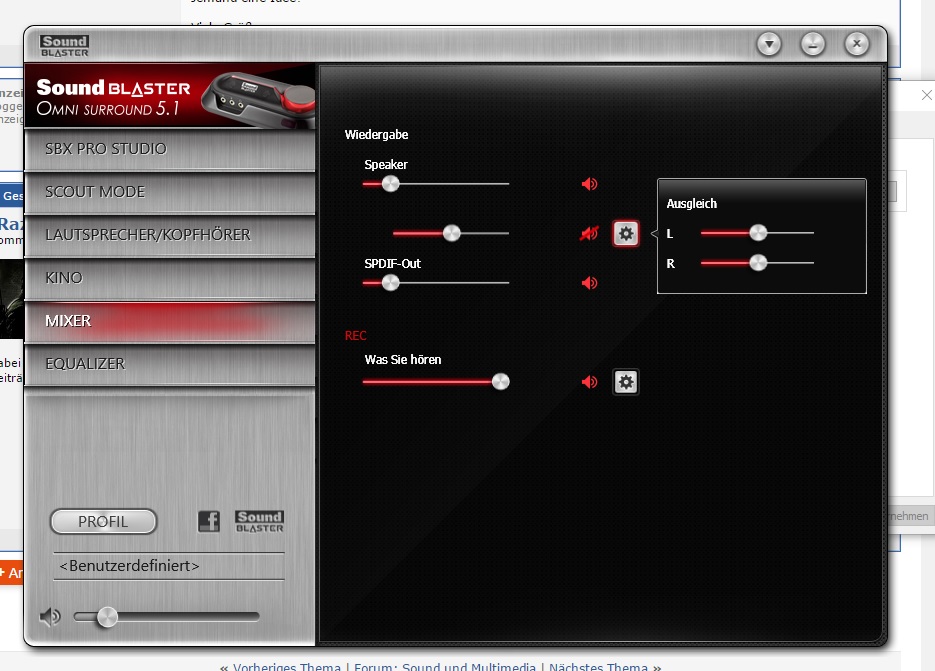Open Forum: Sound und Multimedia link in browser
935x671 pixels.
point(445,666)
